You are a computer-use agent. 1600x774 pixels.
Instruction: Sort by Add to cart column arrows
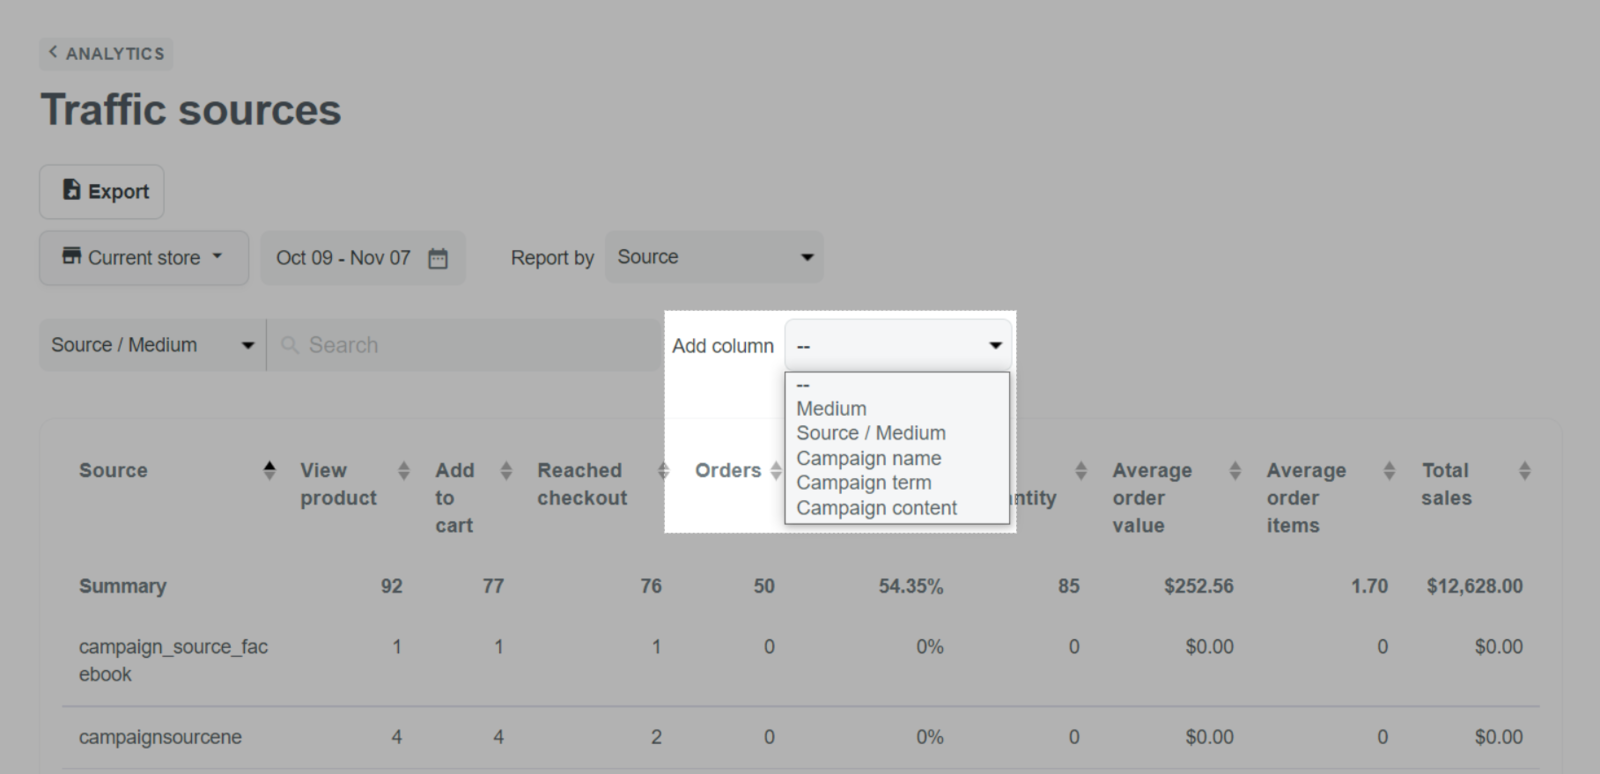[x=506, y=470]
